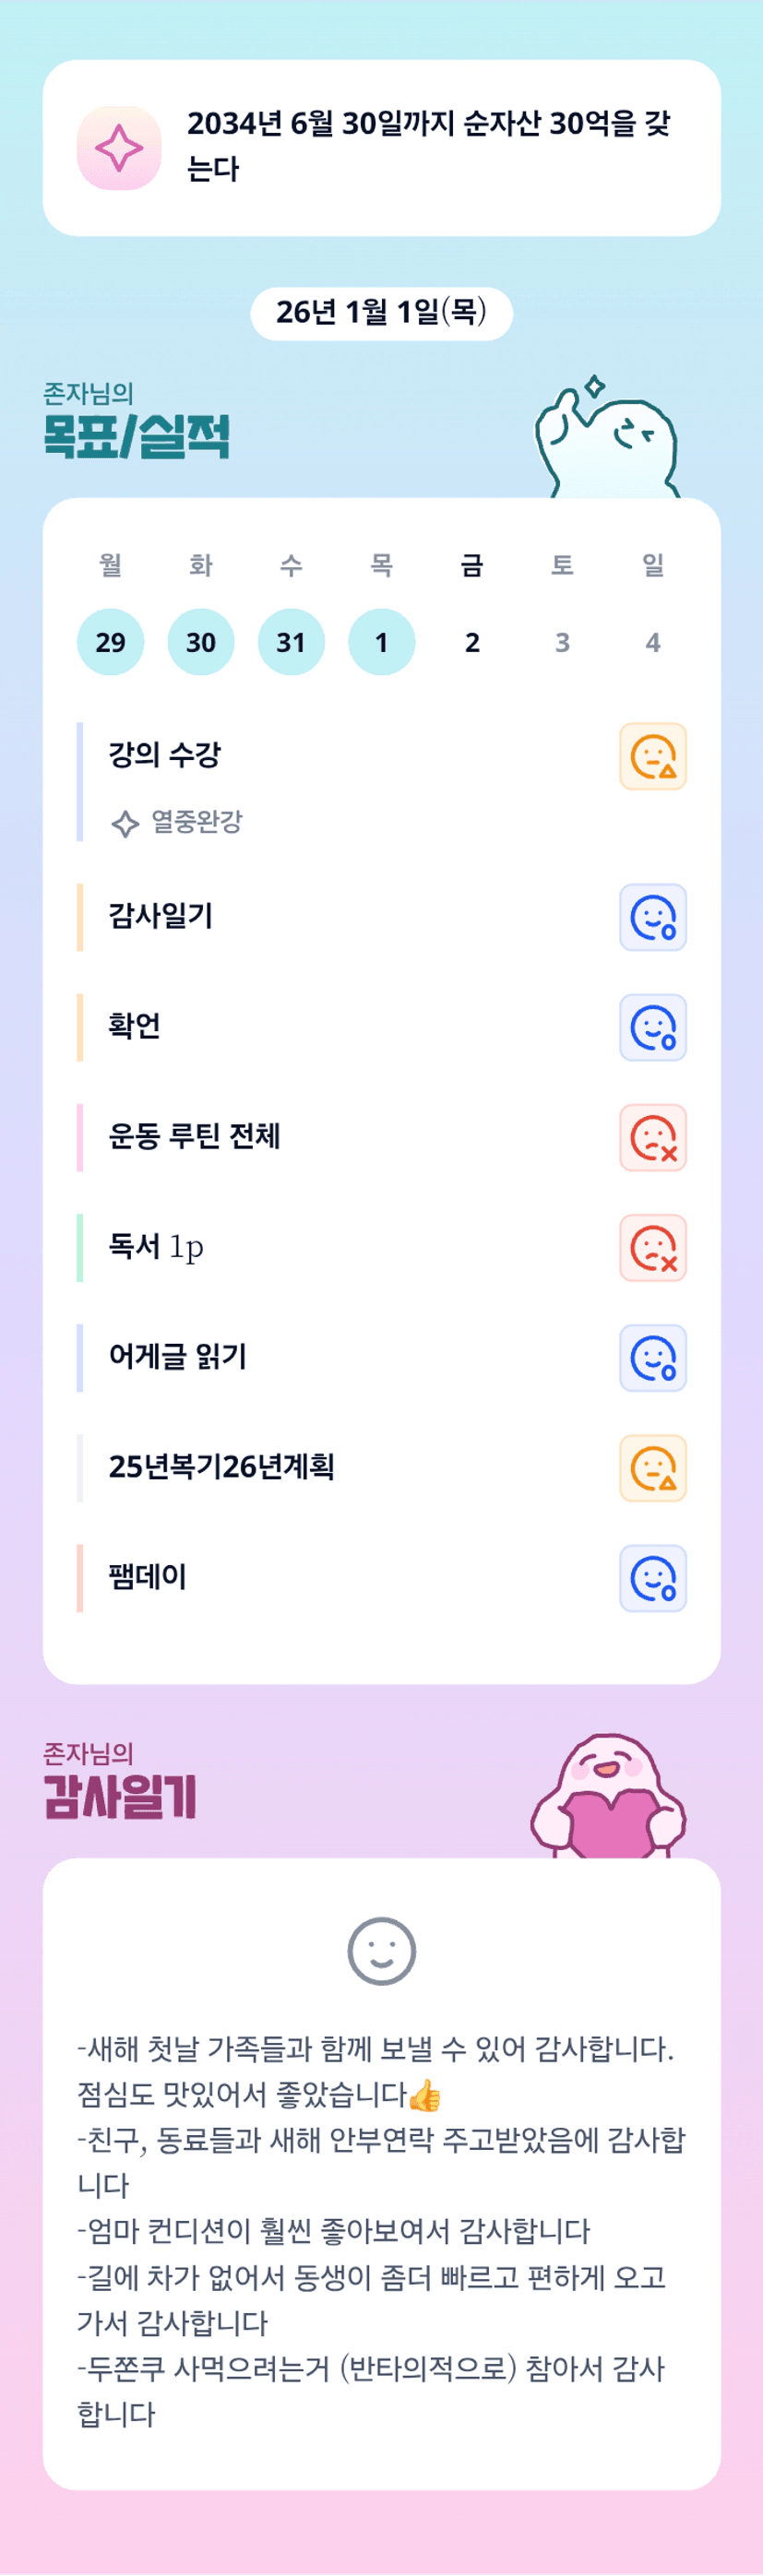
Task: Click the sparkle icon beside 열중완강
Action: point(125,824)
